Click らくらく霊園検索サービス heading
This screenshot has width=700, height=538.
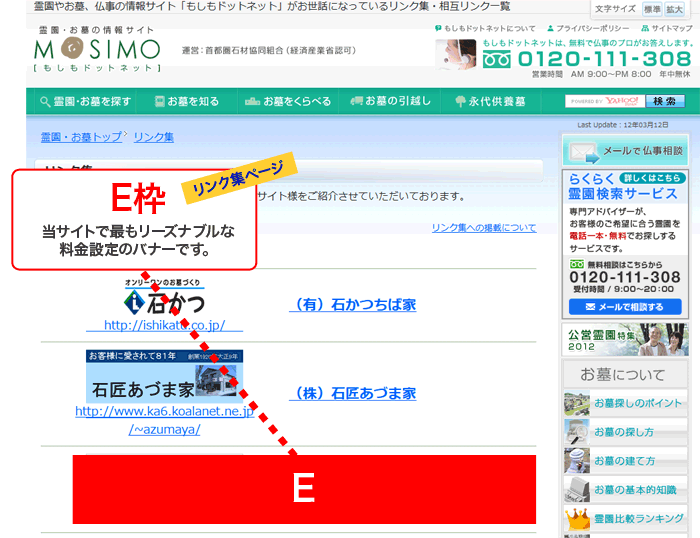(623, 187)
